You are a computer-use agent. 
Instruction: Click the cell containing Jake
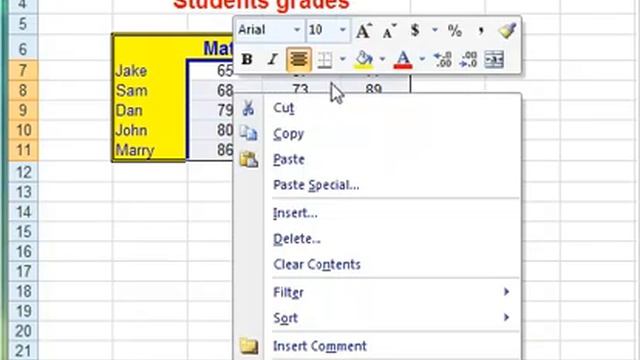149,71
